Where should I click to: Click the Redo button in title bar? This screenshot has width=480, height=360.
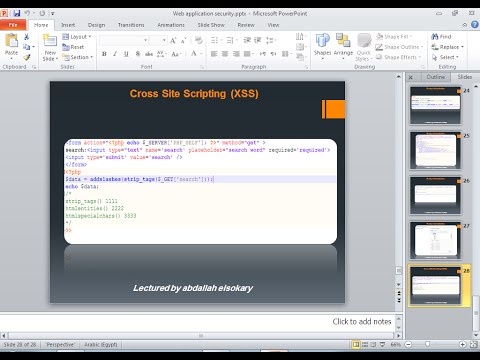(42, 13)
